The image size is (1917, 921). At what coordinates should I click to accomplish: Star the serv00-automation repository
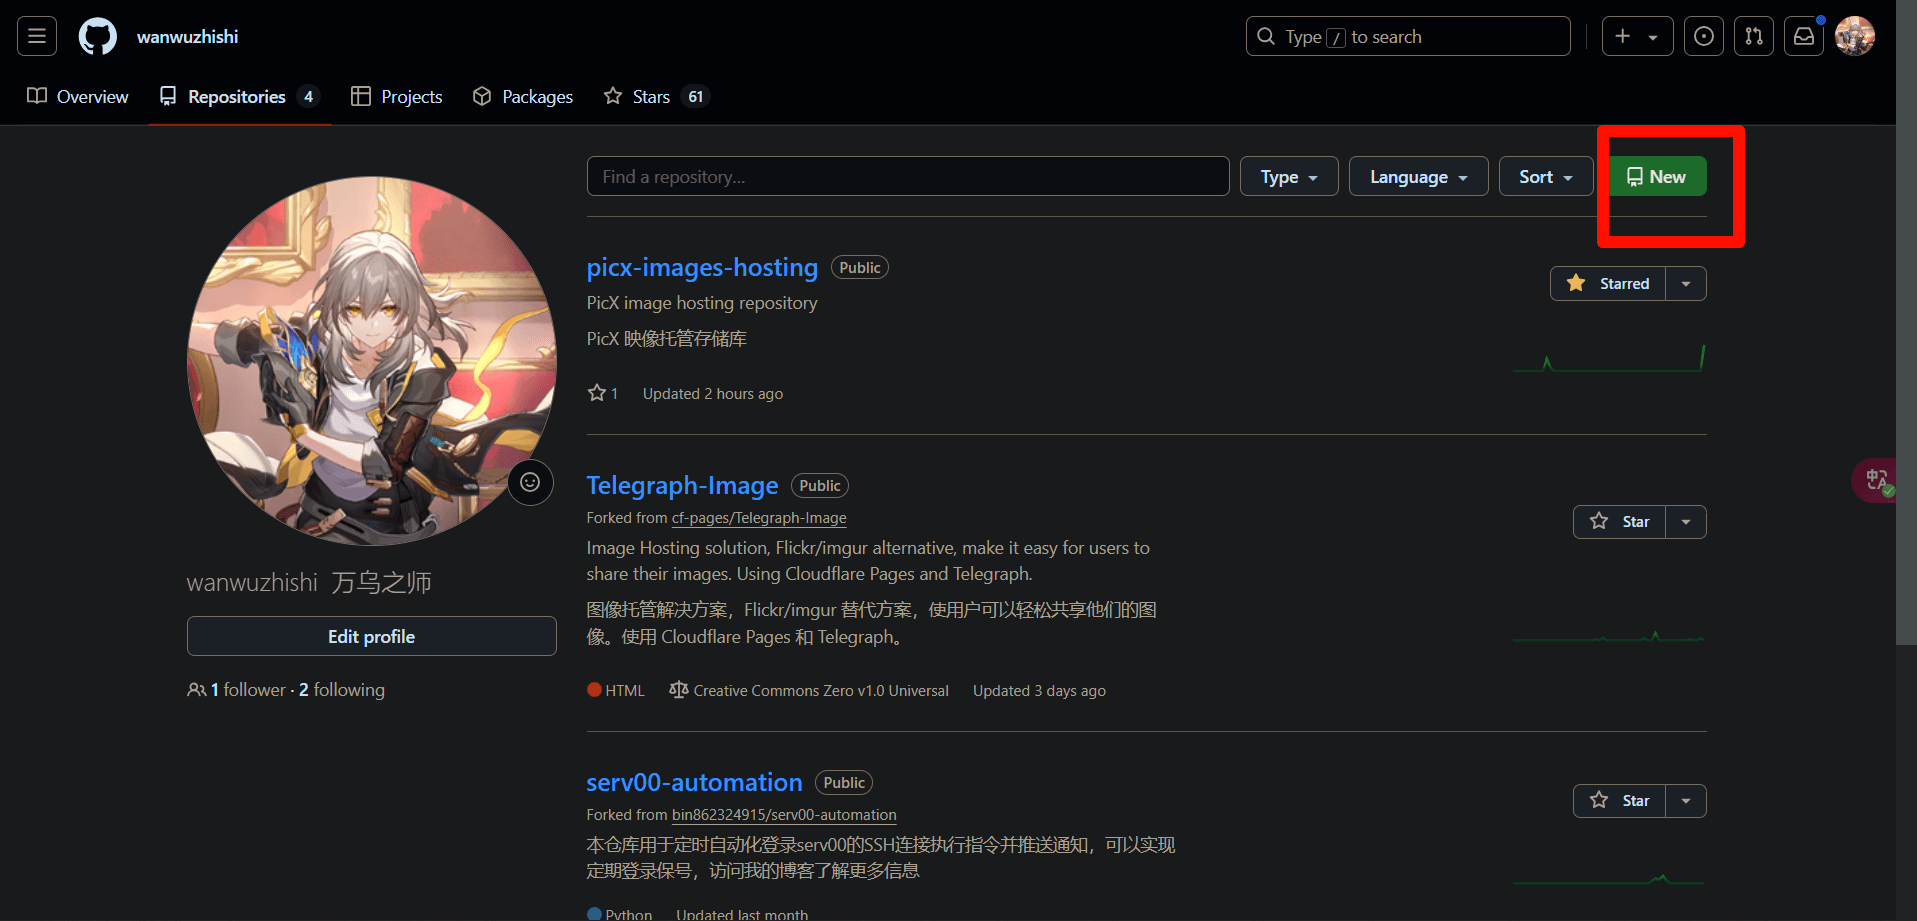pyautogui.click(x=1619, y=800)
